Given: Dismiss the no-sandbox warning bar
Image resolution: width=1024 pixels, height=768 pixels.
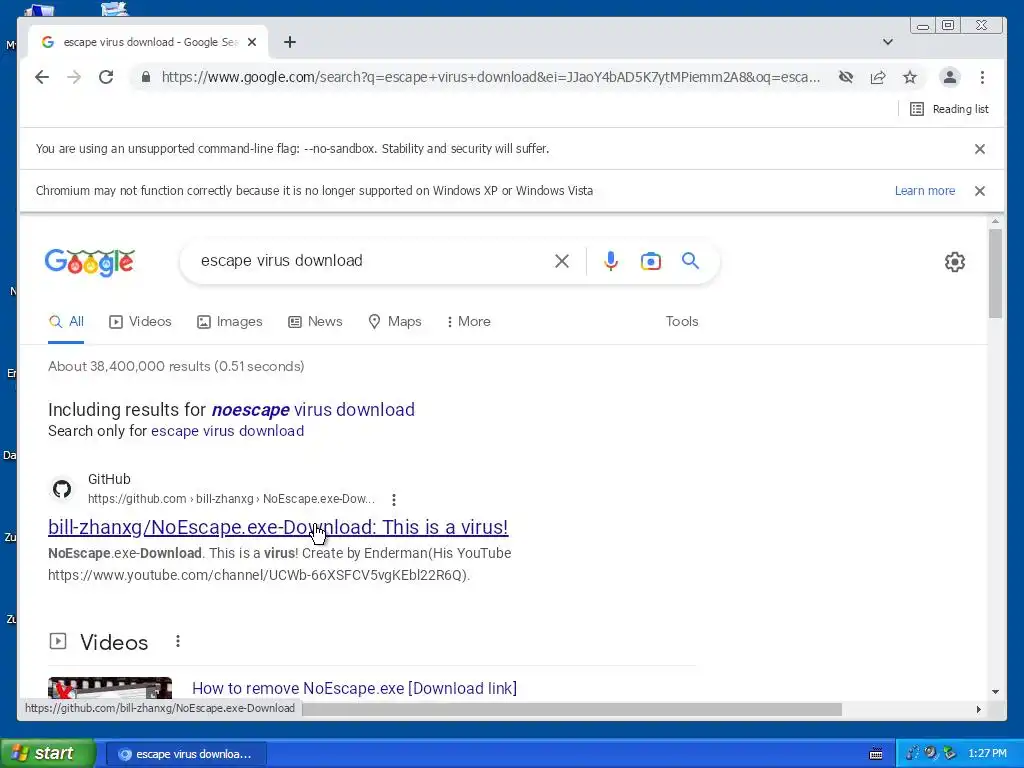Looking at the screenshot, I should pos(980,149).
